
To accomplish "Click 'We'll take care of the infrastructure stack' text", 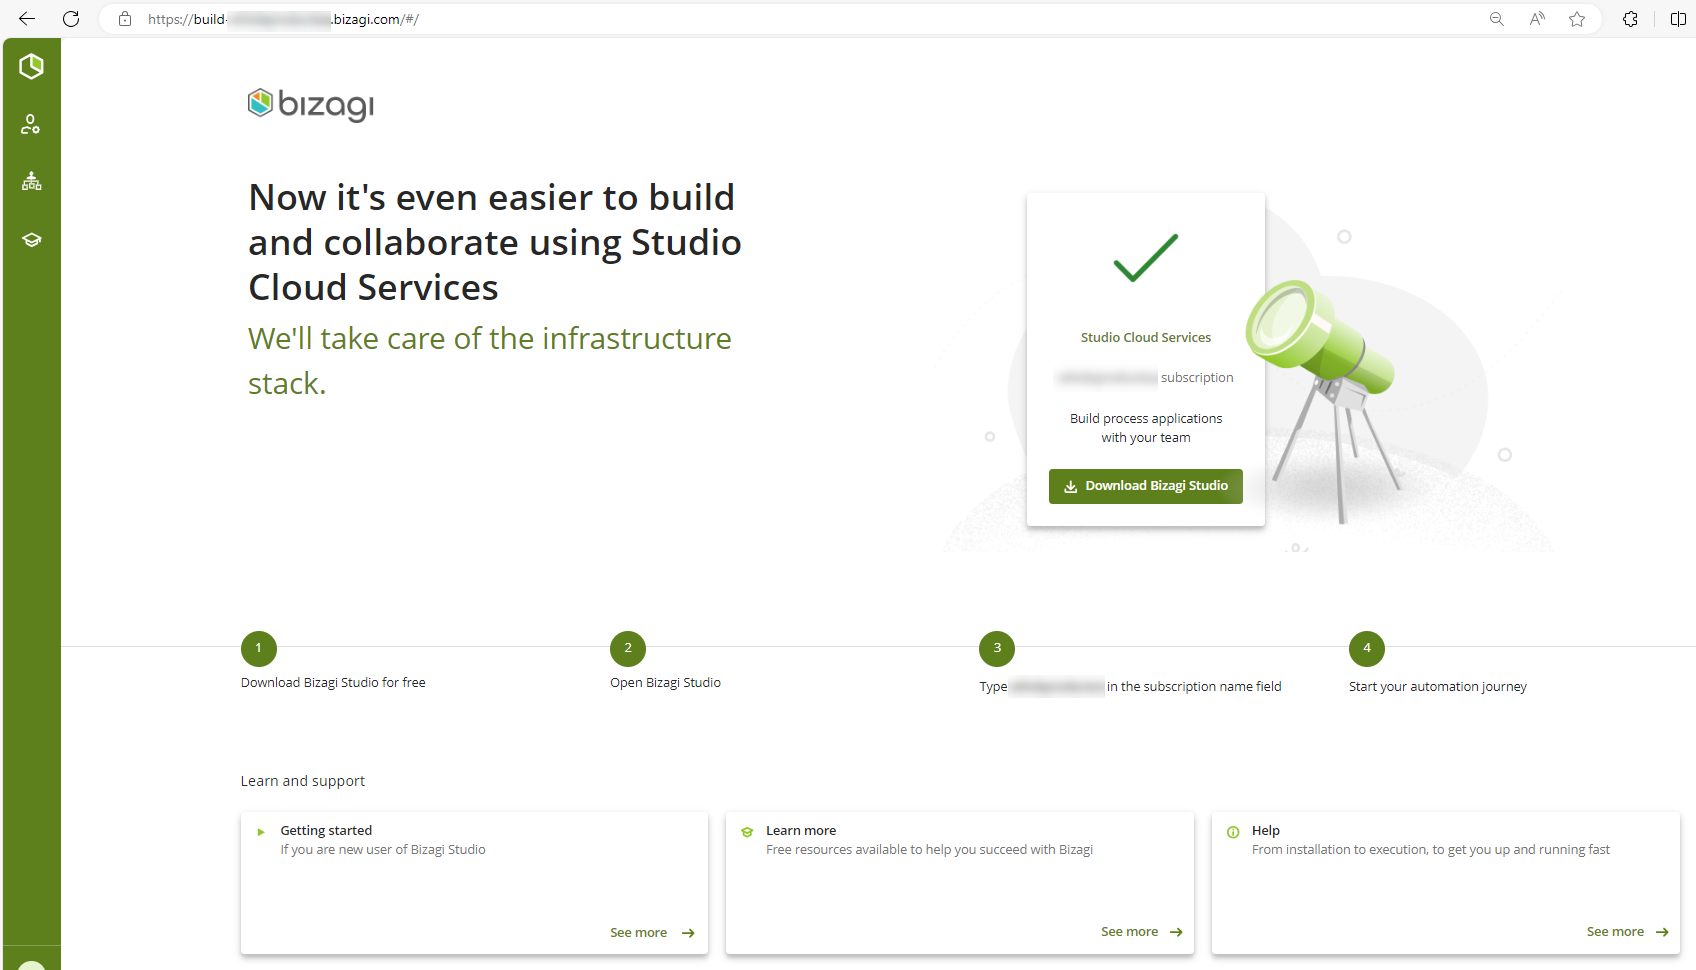I will pos(490,361).
